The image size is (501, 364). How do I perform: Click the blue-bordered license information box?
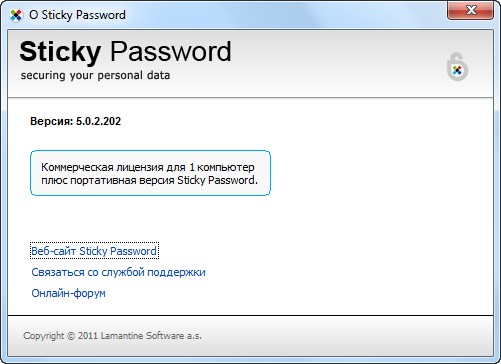pyautogui.click(x=150, y=173)
